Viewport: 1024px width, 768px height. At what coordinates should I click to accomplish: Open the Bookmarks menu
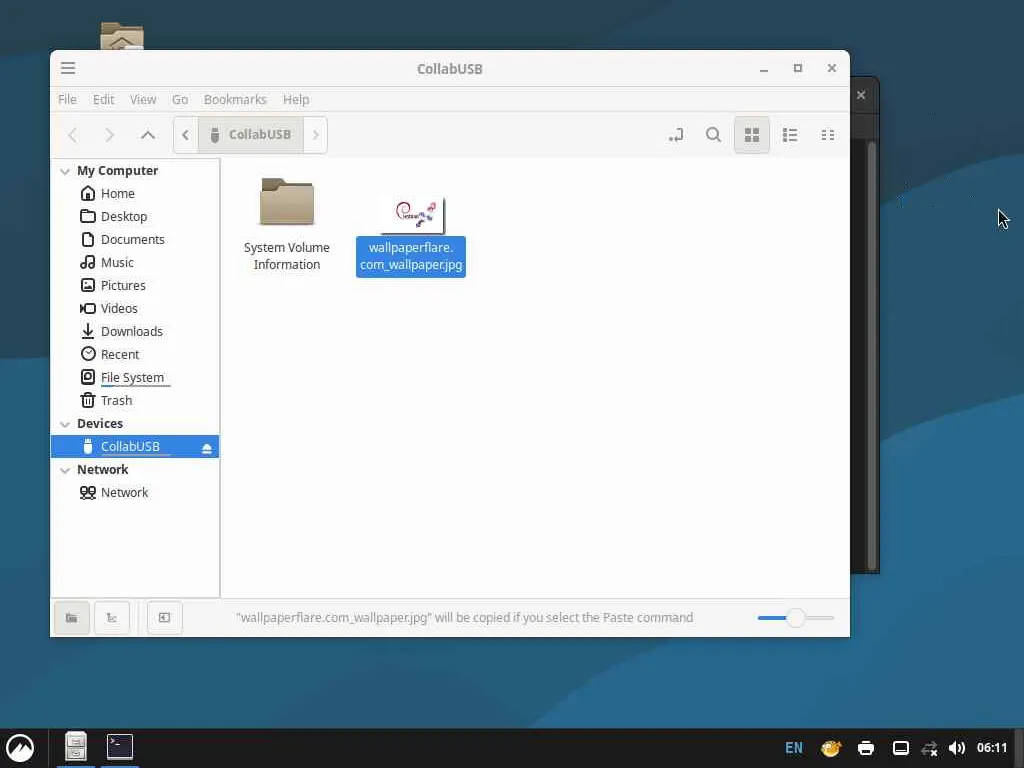point(235,99)
